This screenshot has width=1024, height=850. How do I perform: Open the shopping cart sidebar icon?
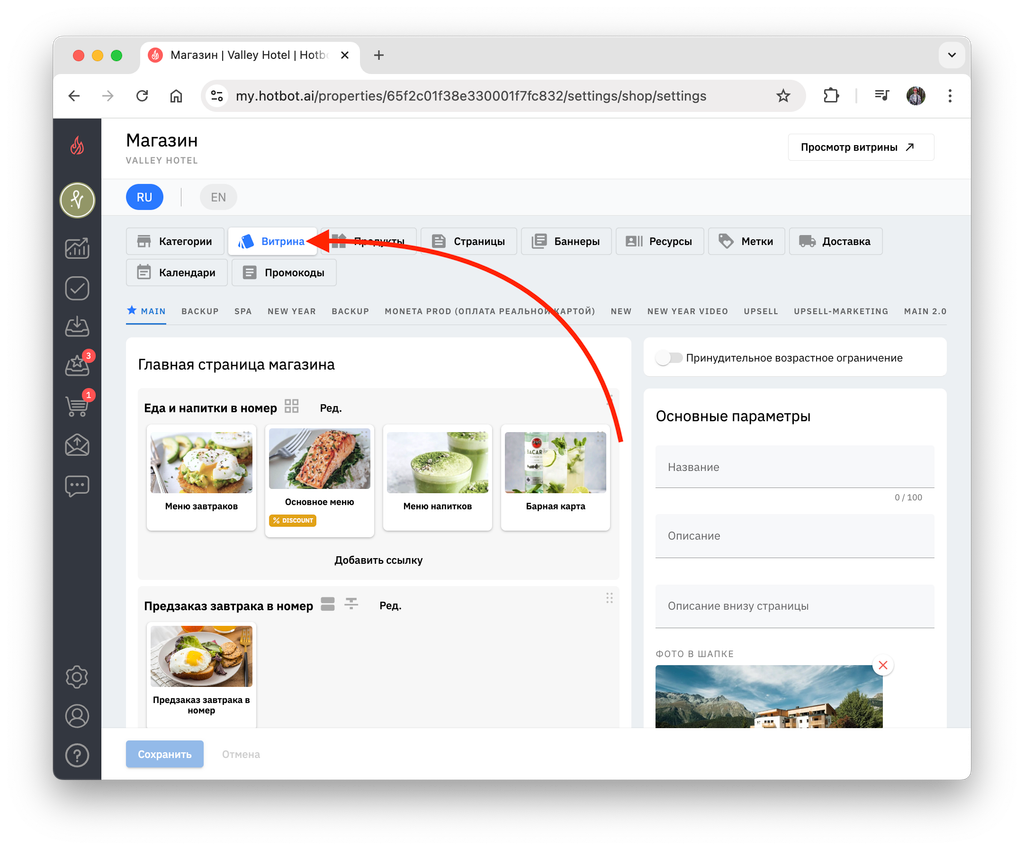pos(77,405)
